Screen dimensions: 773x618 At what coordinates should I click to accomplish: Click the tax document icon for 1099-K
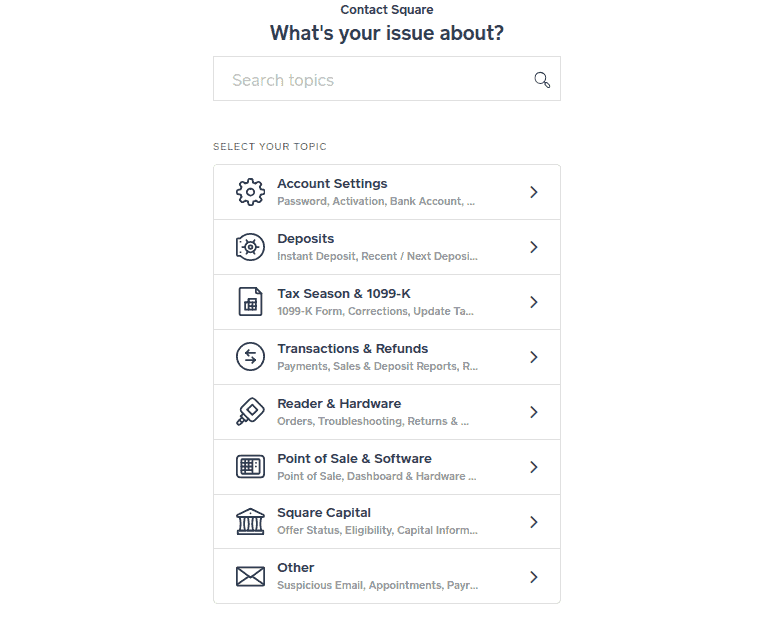click(250, 302)
